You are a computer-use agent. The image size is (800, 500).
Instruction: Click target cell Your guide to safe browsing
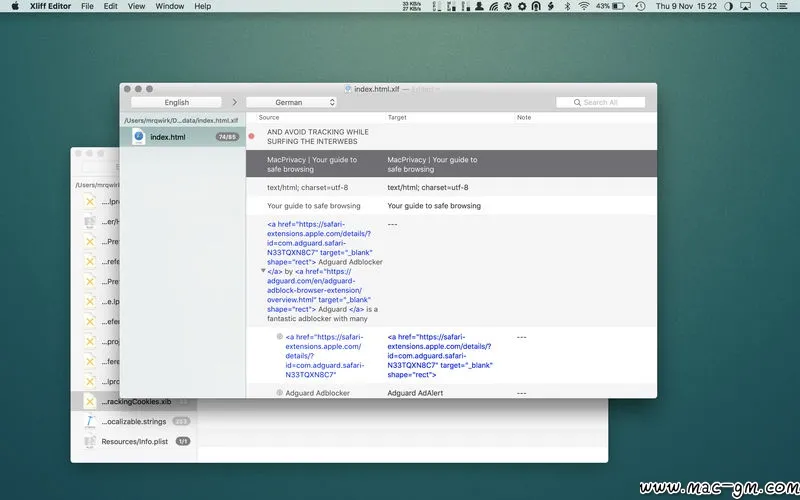434,206
